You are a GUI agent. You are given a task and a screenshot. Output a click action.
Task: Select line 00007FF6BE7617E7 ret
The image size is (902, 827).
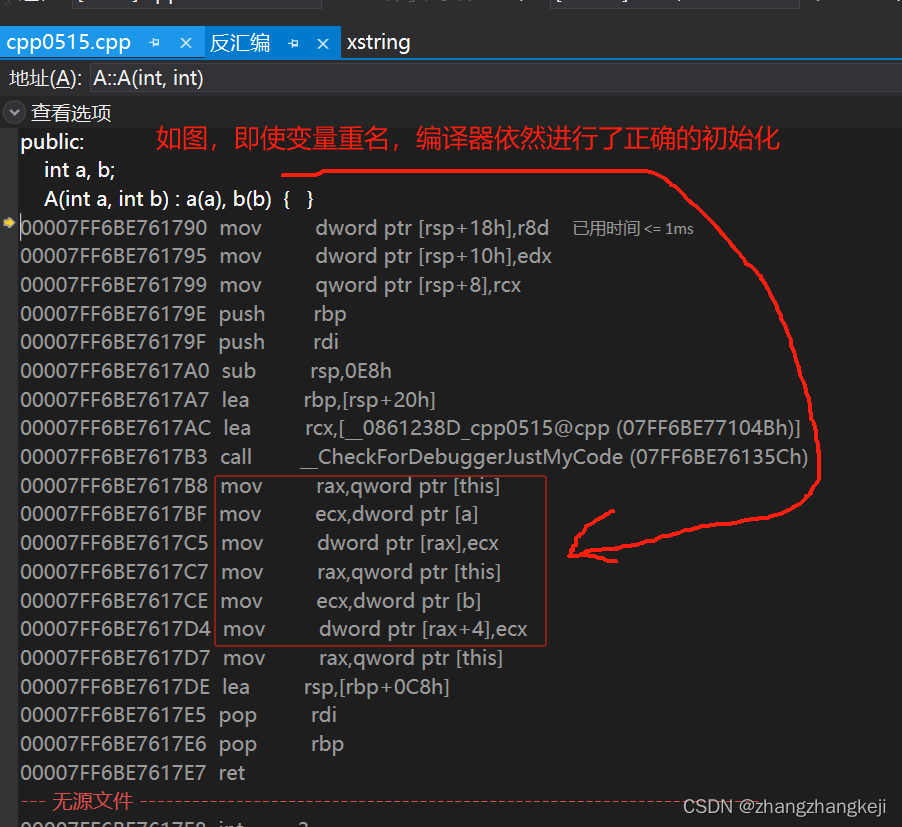pyautogui.click(x=133, y=773)
